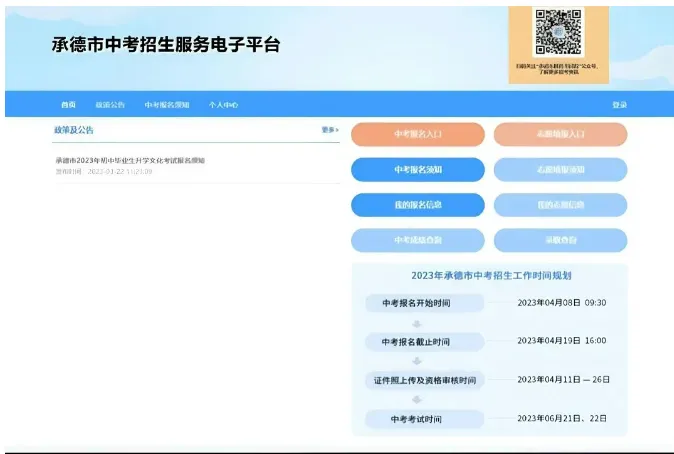Click the orange 中考报名入口 button
Viewport: 674px width, 454px height.
(418, 134)
